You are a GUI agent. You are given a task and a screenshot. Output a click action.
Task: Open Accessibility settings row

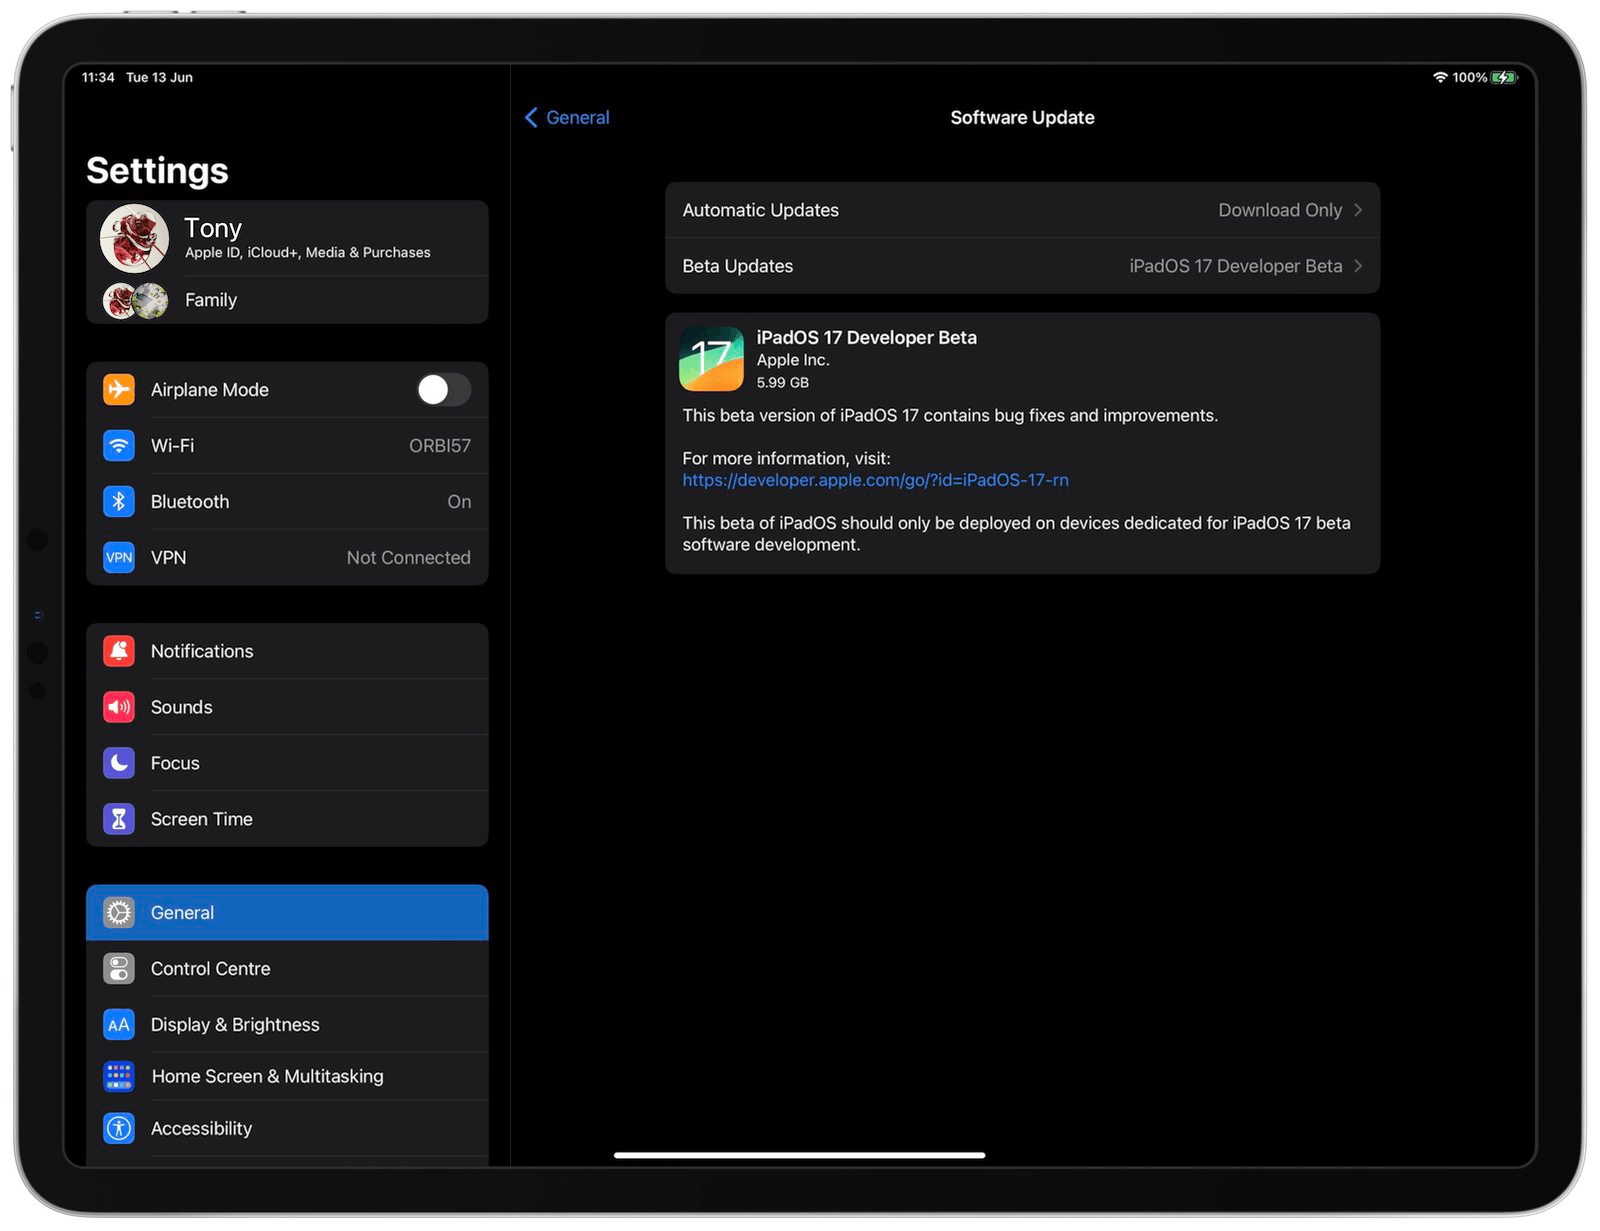(287, 1129)
